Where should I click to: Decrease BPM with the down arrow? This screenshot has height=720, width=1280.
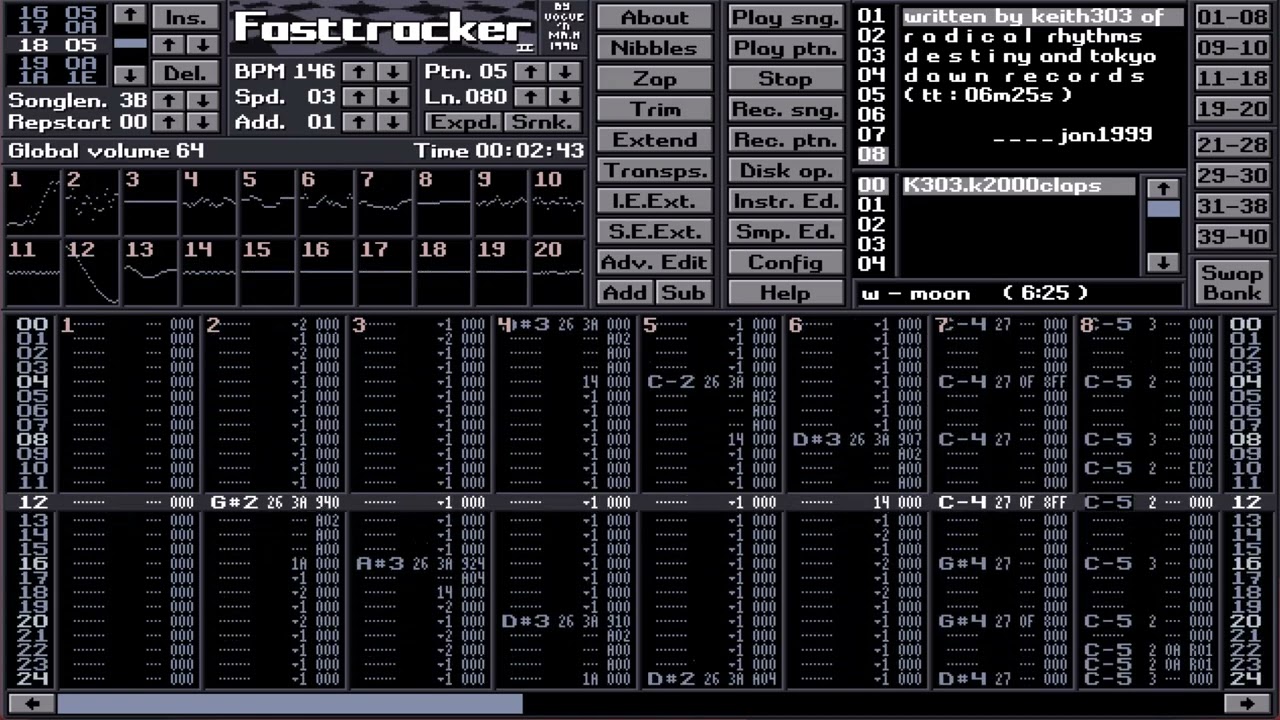tap(394, 72)
